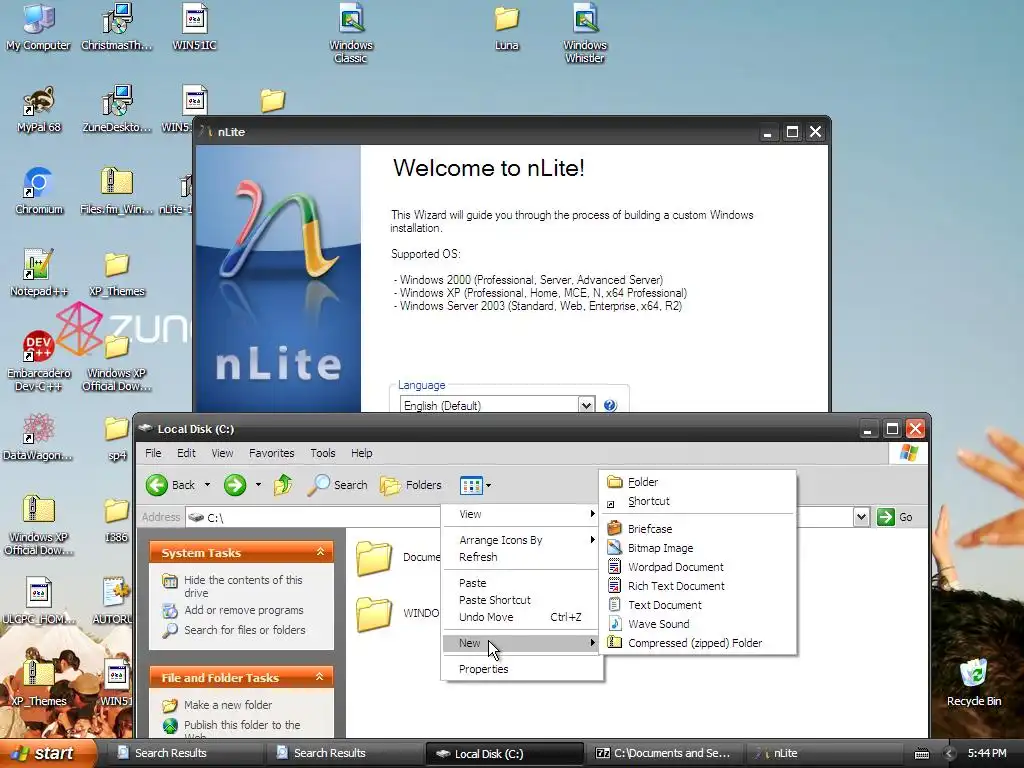1024x768 pixels.
Task: Click the C:\ address bar field
Action: pyautogui.click(x=519, y=517)
